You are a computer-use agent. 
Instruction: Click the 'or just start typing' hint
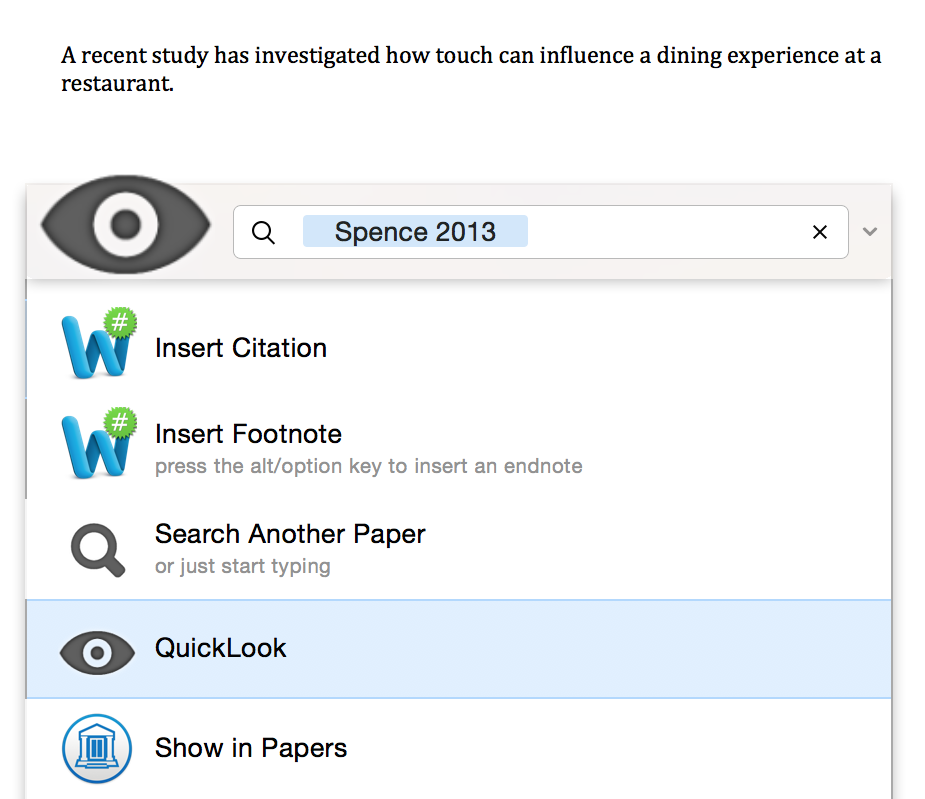(242, 566)
